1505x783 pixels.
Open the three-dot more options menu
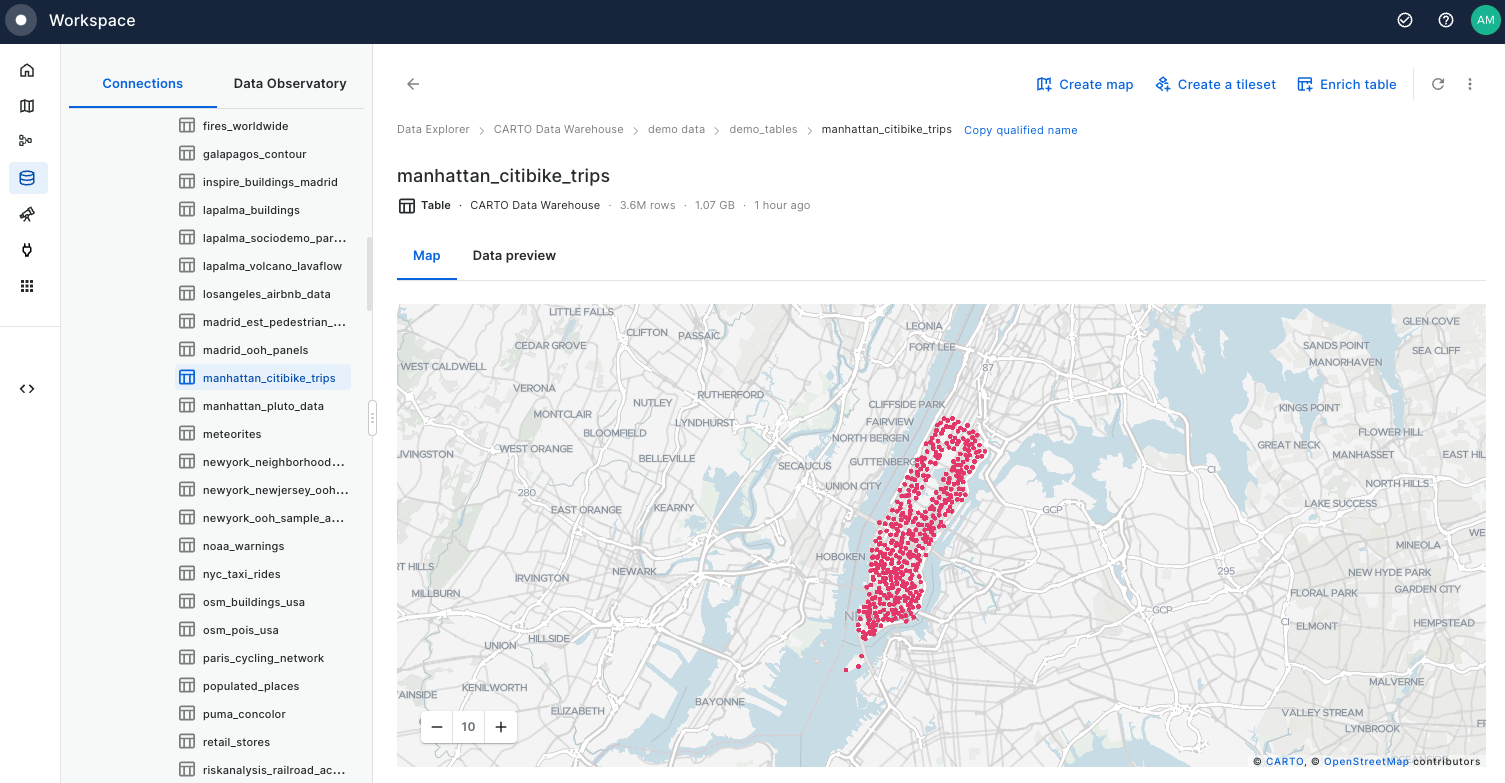pyautogui.click(x=1470, y=84)
